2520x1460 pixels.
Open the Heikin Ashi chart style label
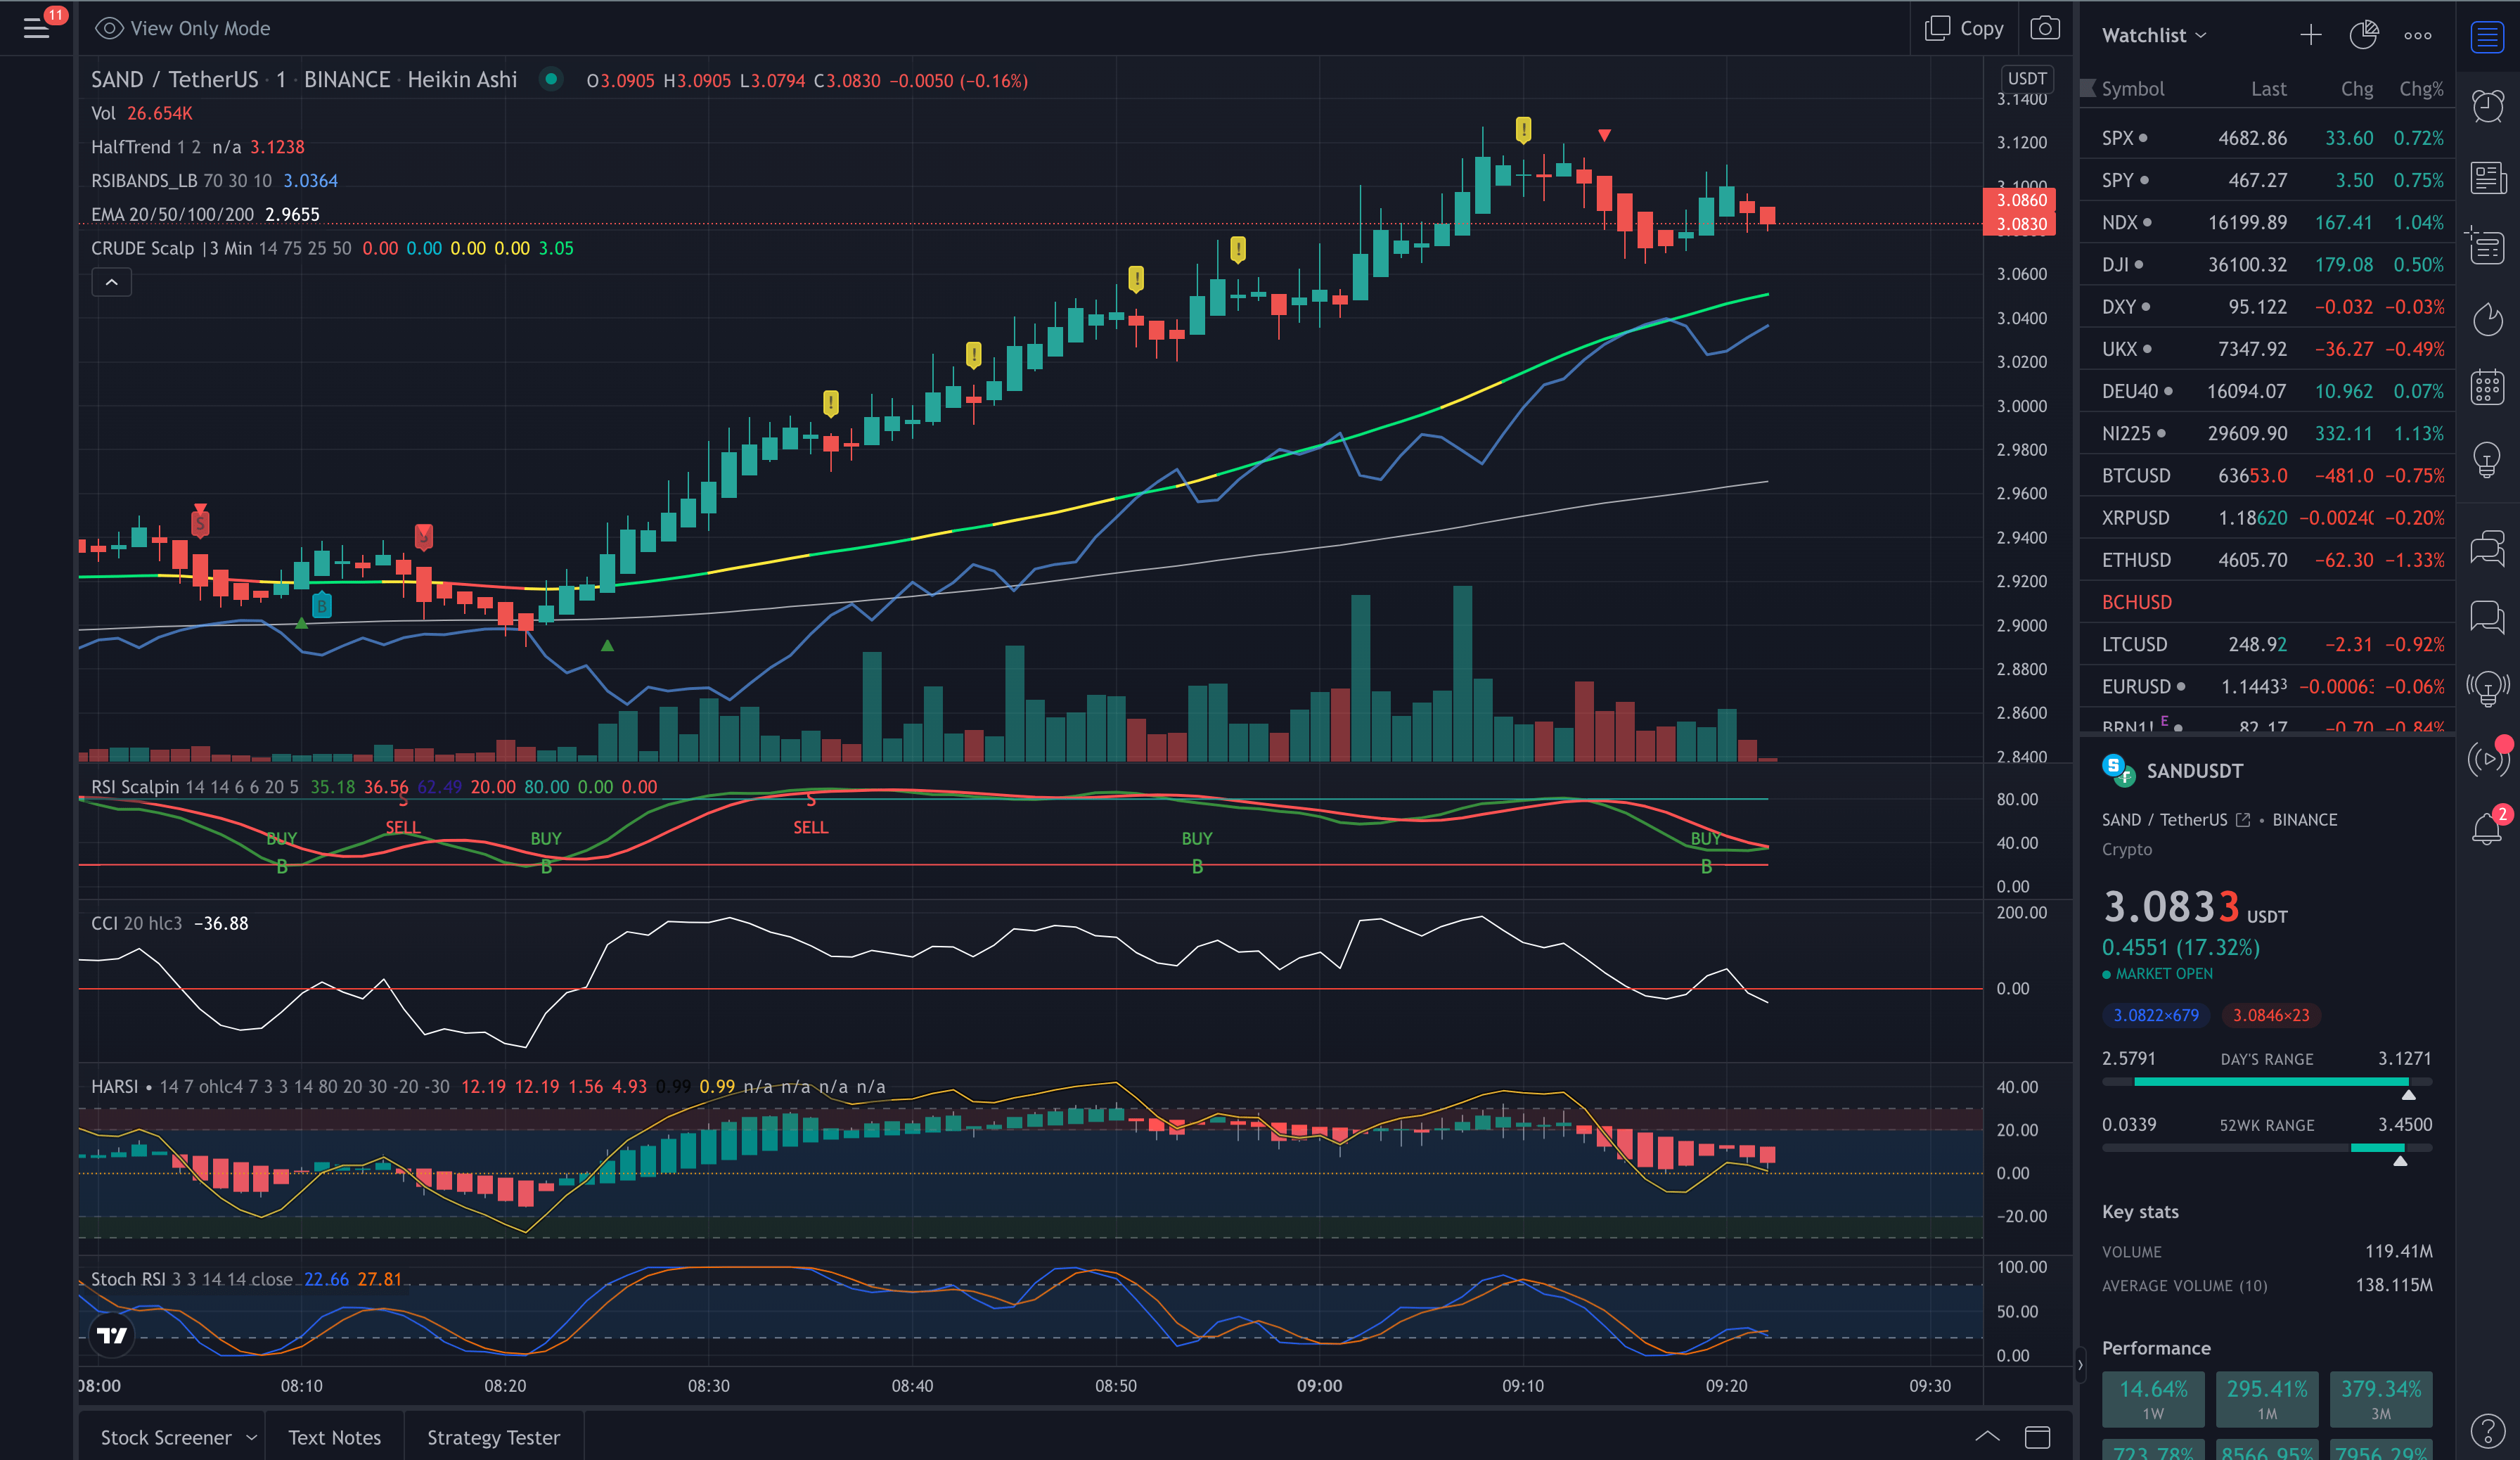coord(462,79)
